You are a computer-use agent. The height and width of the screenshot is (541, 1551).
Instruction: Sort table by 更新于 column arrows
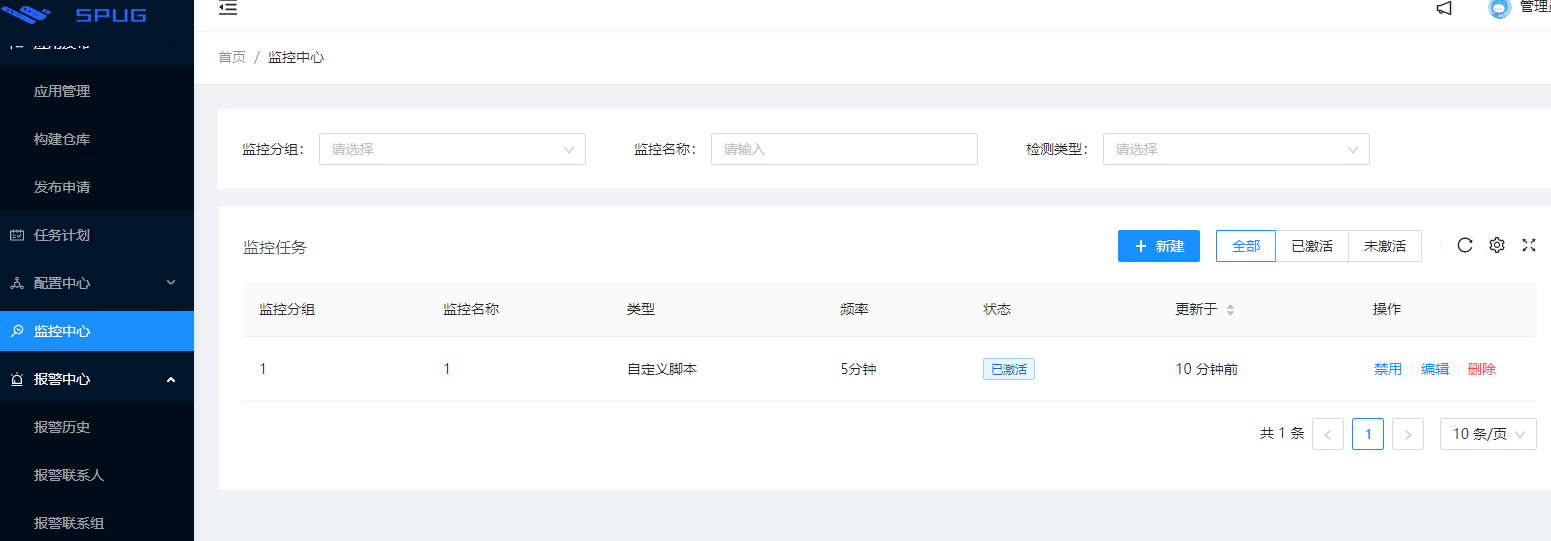click(1230, 310)
